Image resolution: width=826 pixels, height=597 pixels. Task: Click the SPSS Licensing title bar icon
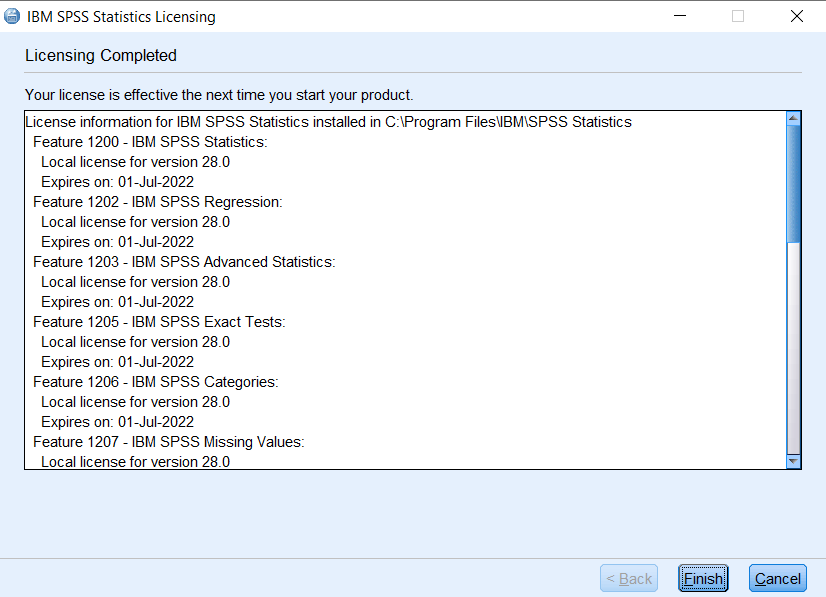click(12, 16)
